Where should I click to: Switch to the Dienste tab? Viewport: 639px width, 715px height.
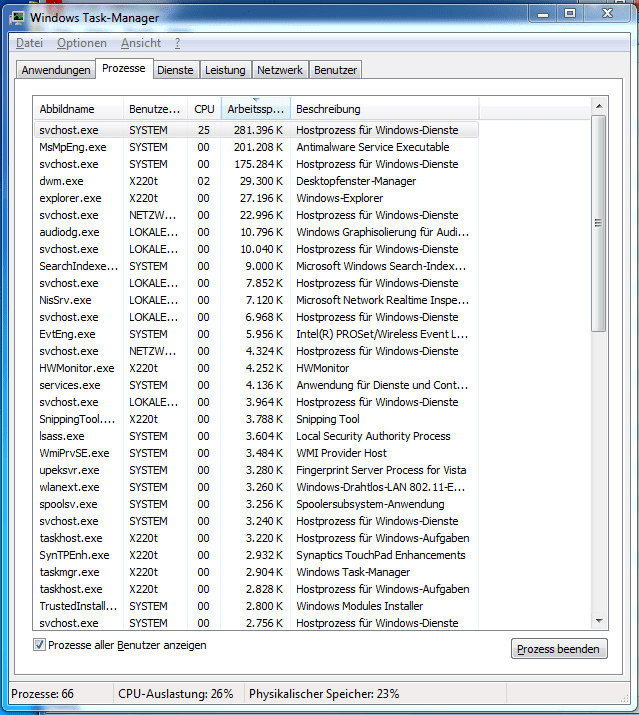[175, 70]
